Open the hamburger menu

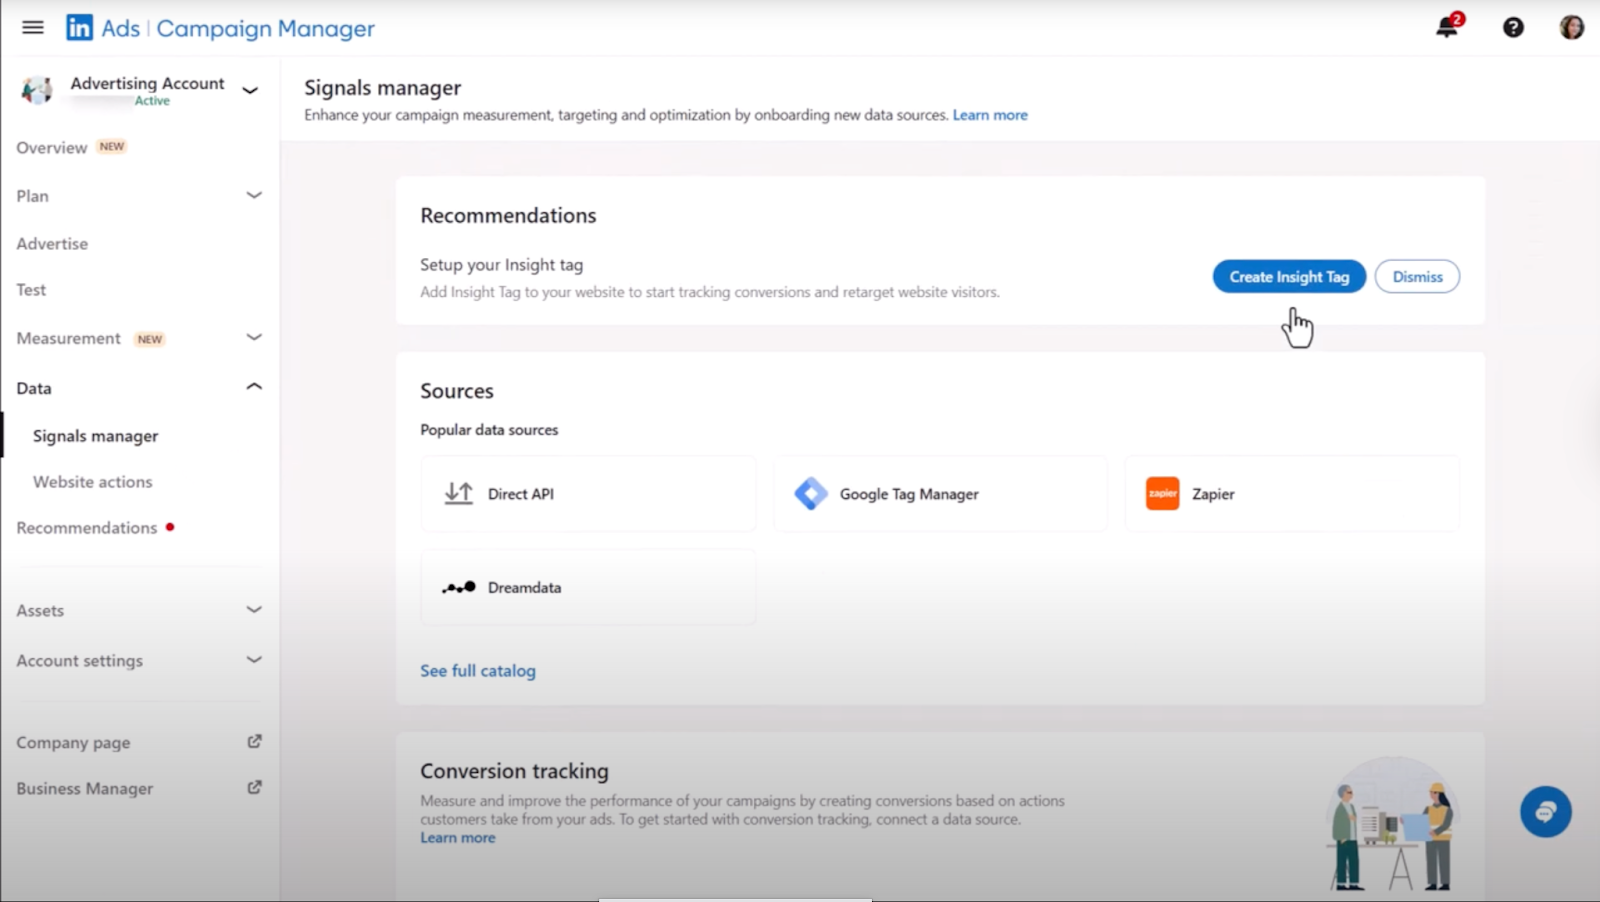(32, 27)
